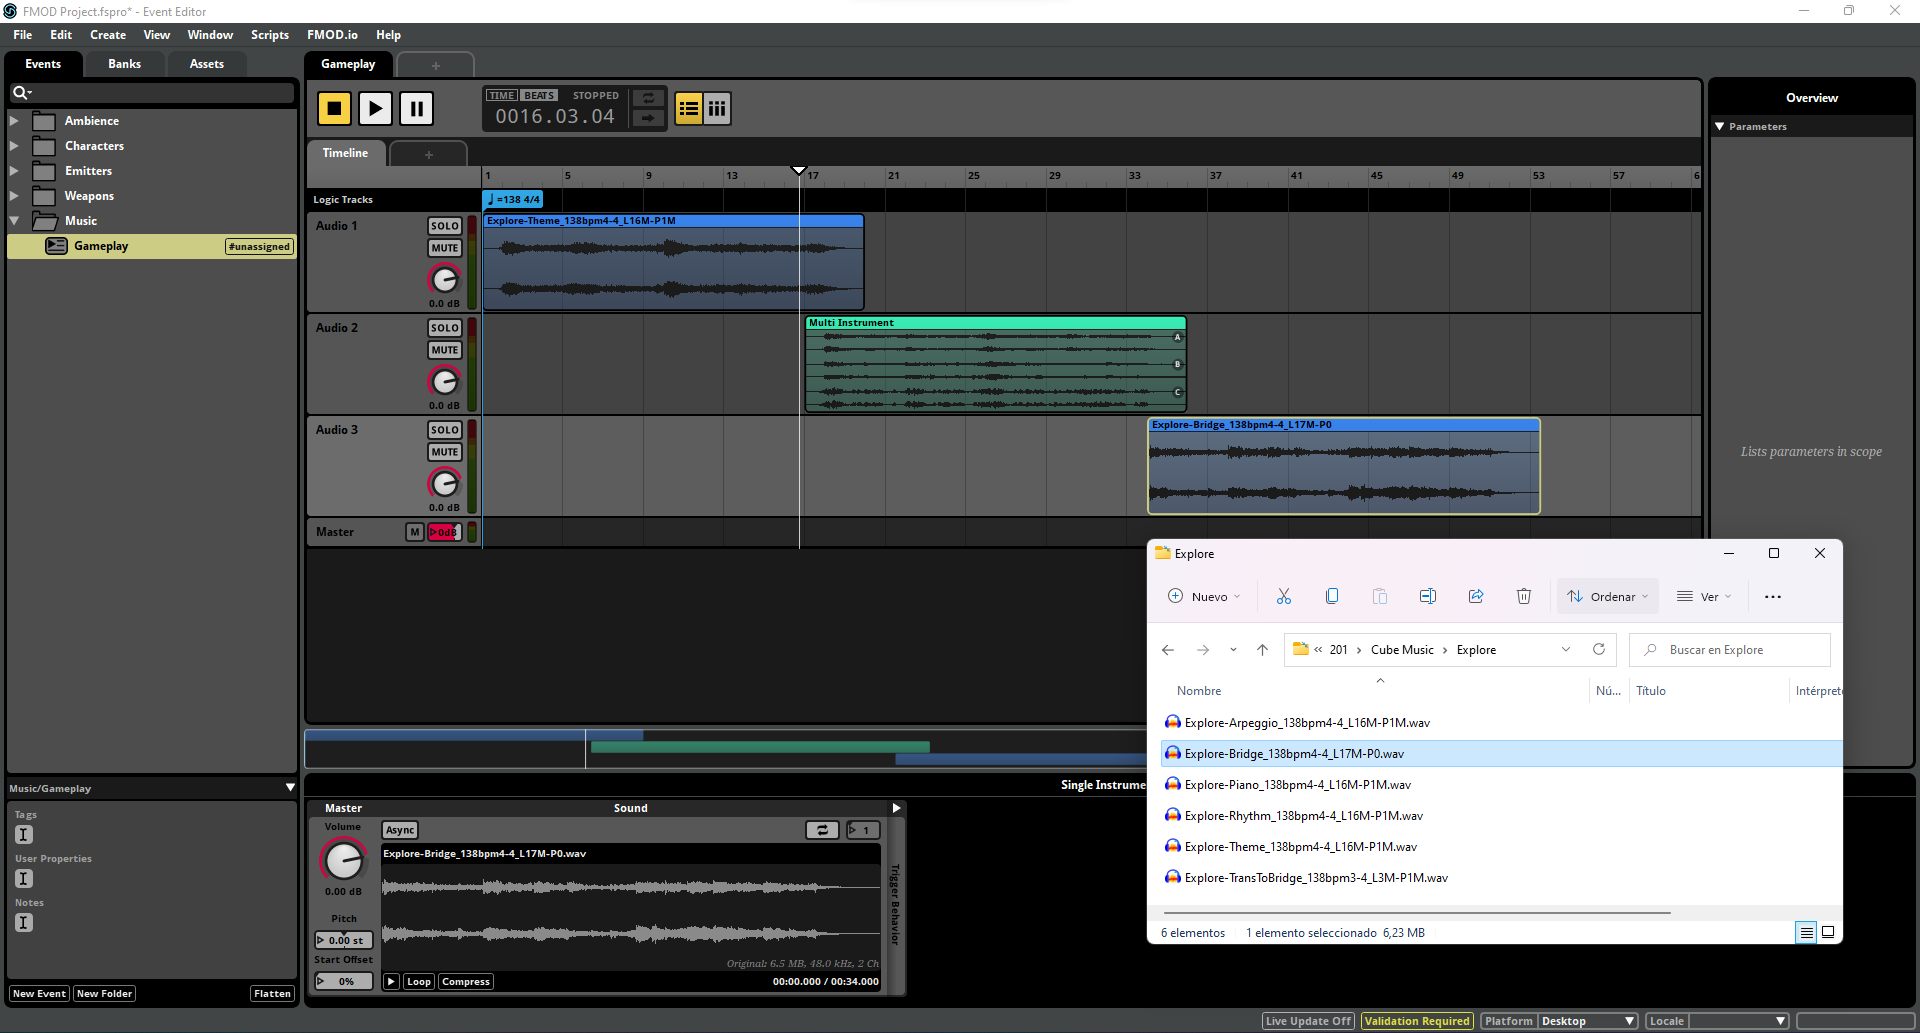Viewport: 1920px width, 1033px height.
Task: Toggle the Loop button under the waveform
Action: point(419,982)
